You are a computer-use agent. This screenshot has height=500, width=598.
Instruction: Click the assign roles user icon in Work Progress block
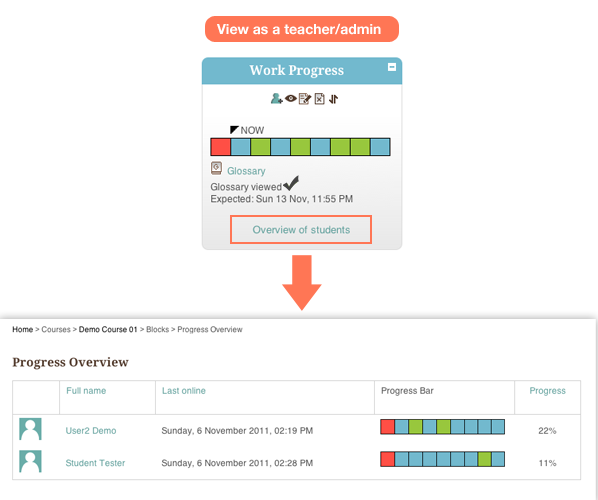click(276, 99)
